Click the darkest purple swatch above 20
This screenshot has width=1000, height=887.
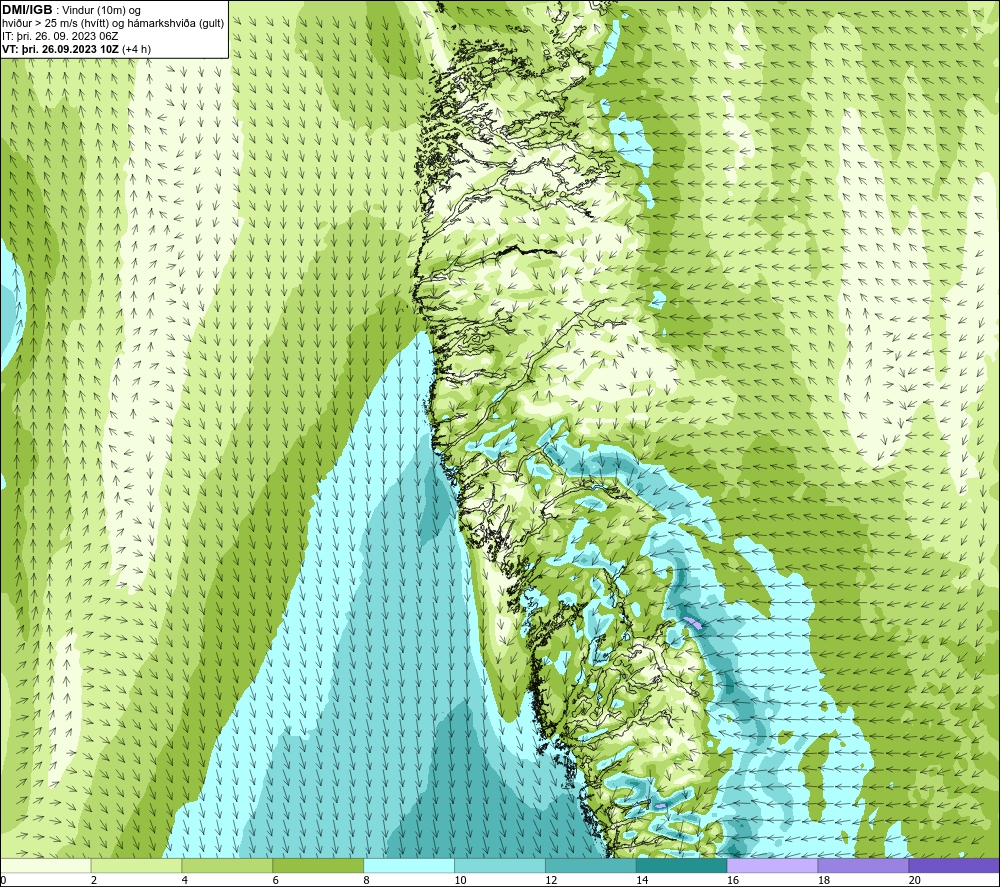(x=954, y=865)
